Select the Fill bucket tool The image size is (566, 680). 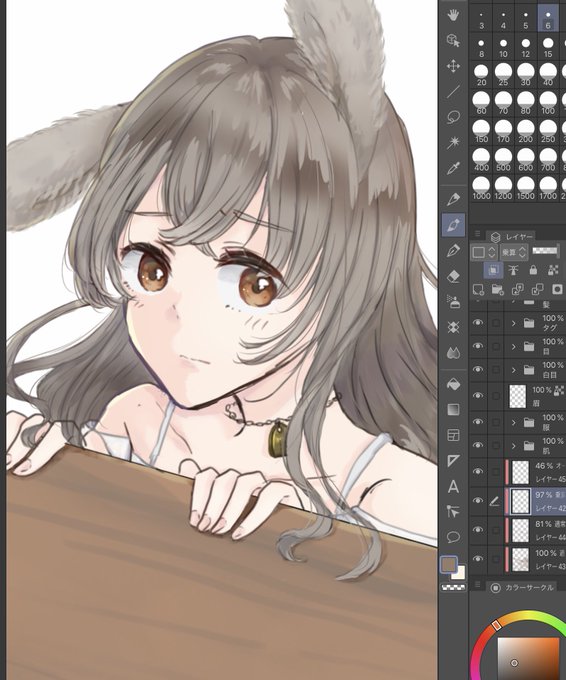coord(453,384)
